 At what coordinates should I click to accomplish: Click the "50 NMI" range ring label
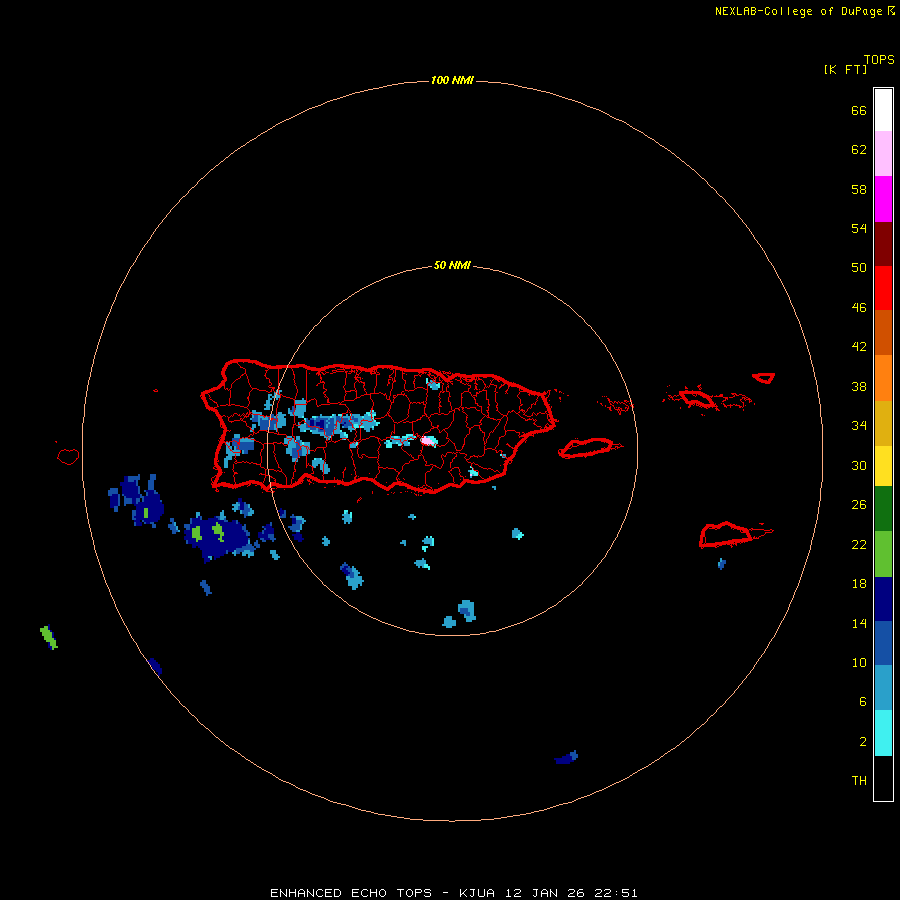pyautogui.click(x=452, y=265)
